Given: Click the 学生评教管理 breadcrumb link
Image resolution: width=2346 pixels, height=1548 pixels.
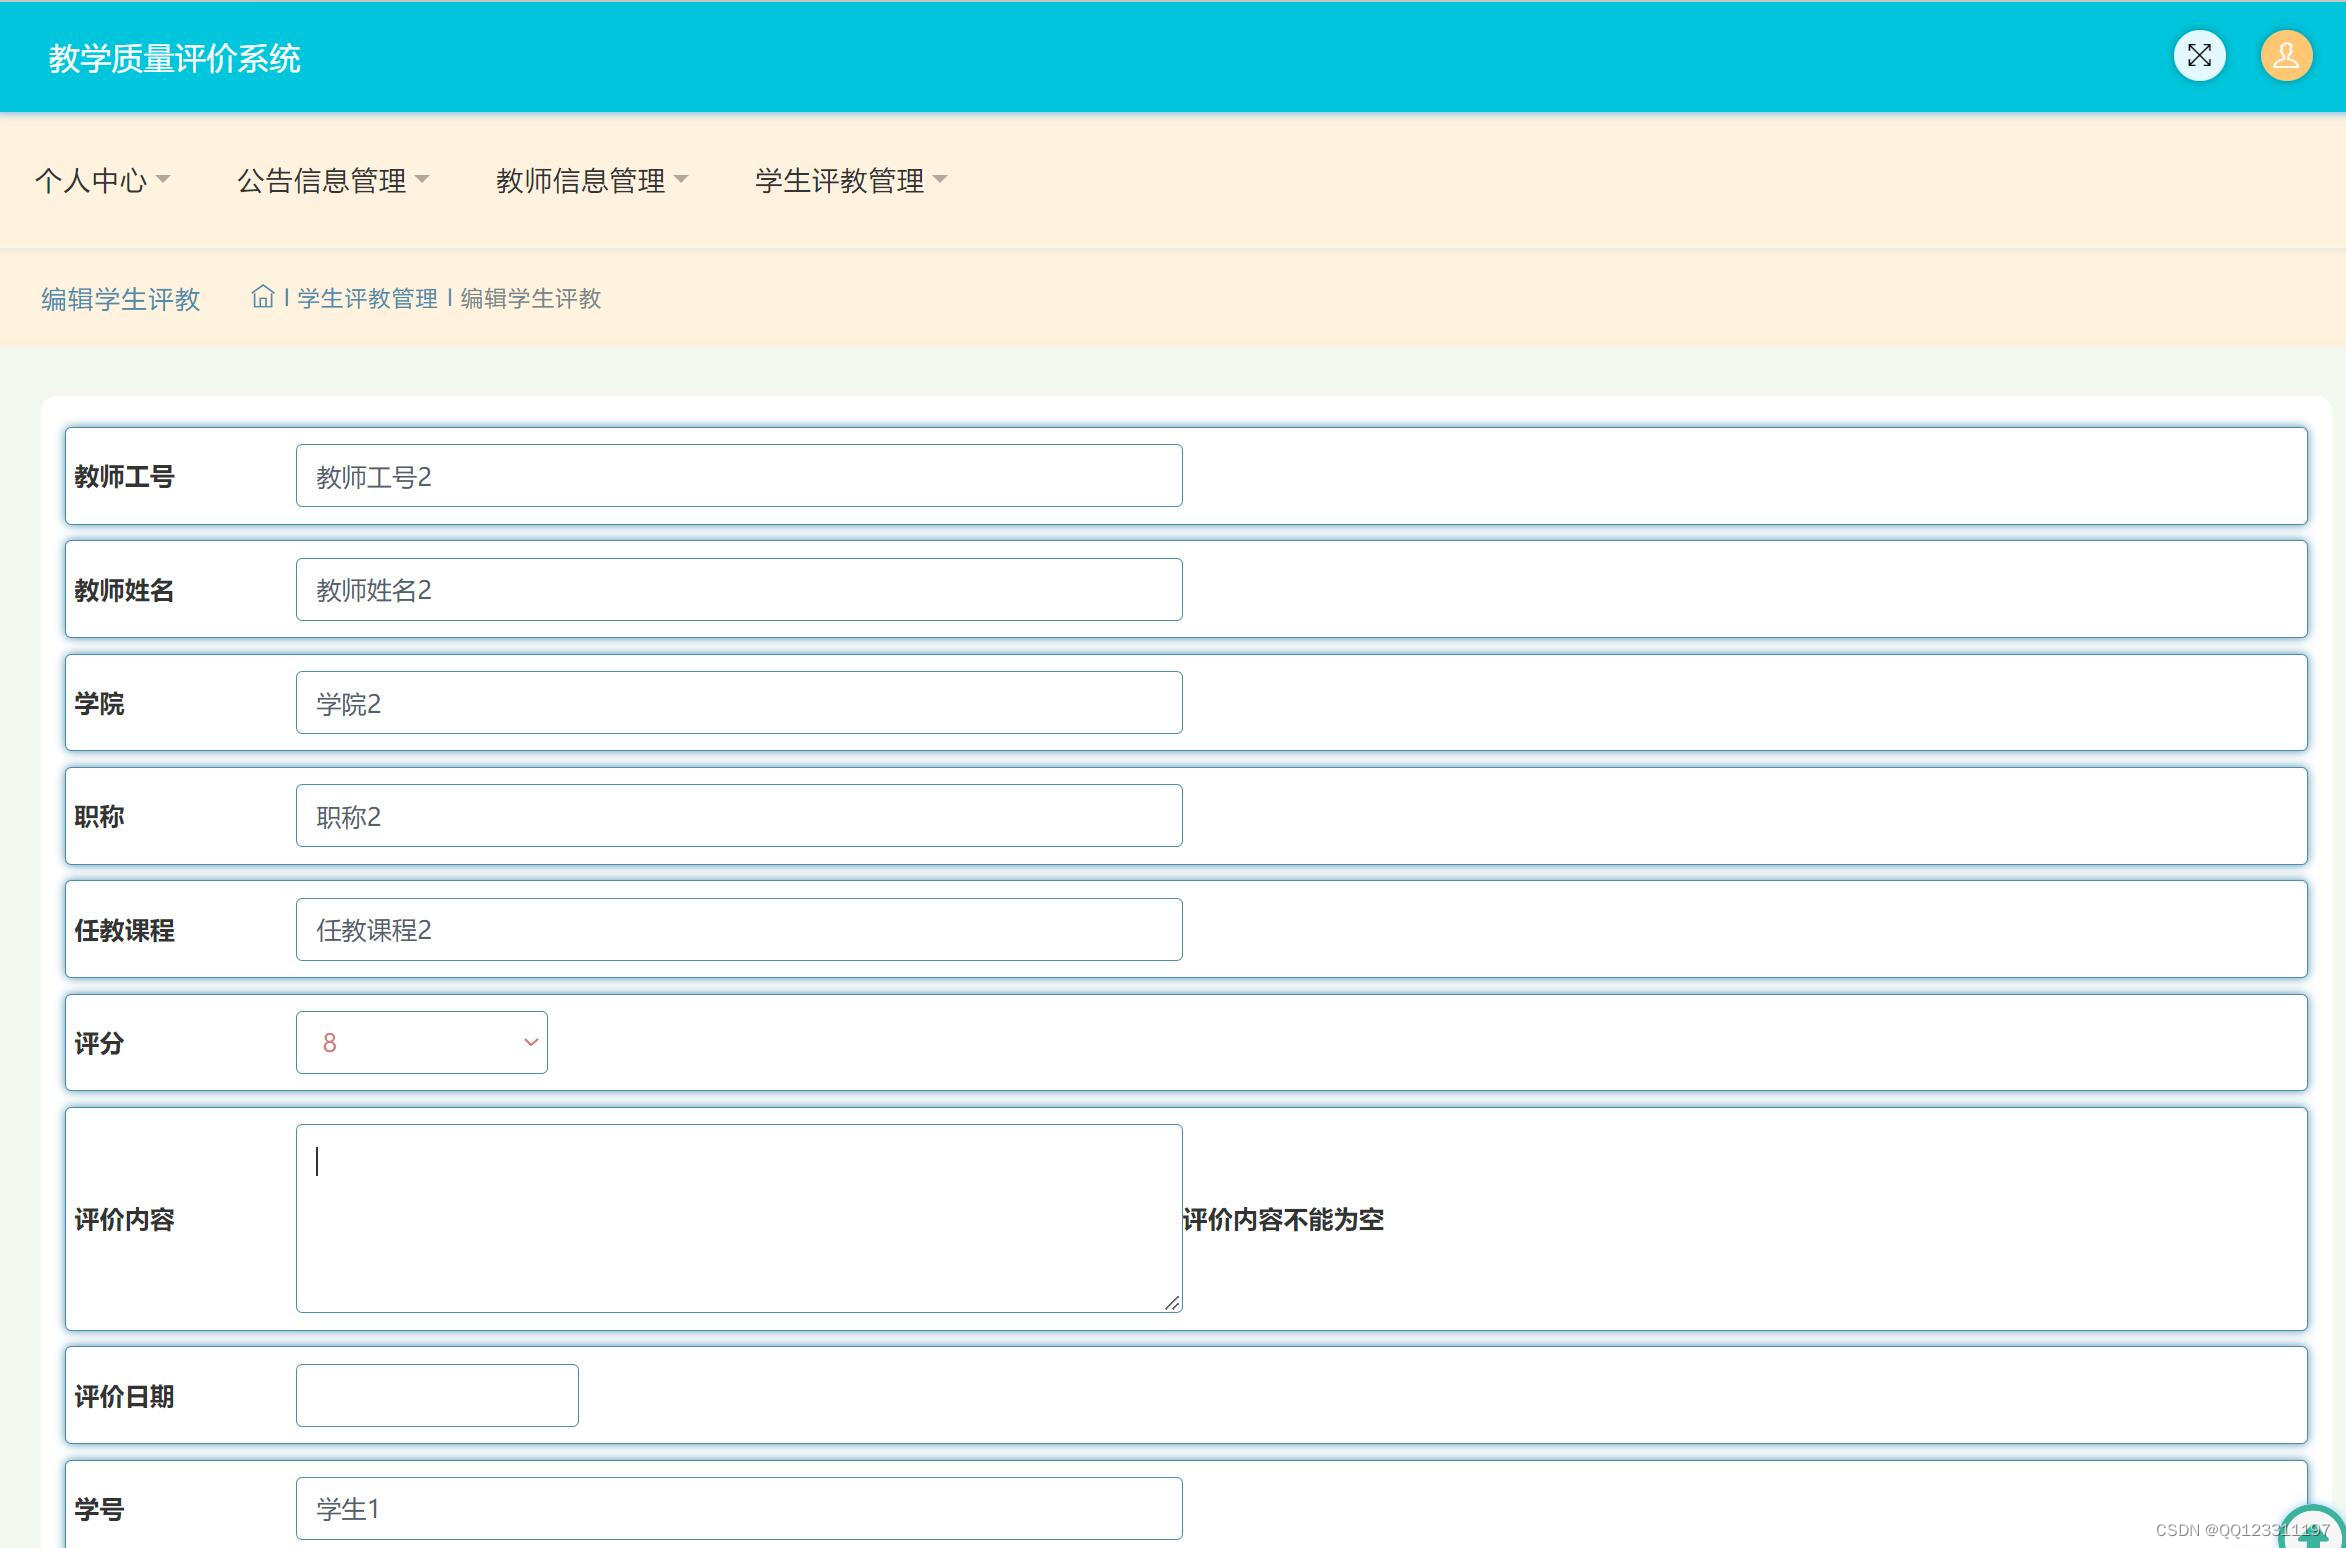Looking at the screenshot, I should coord(367,298).
